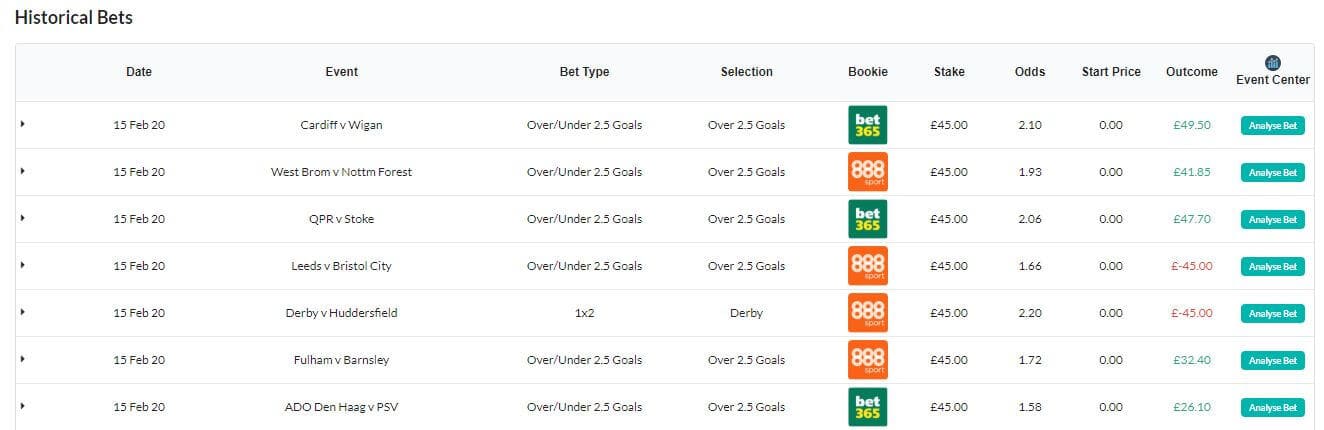Click 888sport logo in Derby v Huddersfield row
Screen dimensions: 1324x430
tap(867, 313)
